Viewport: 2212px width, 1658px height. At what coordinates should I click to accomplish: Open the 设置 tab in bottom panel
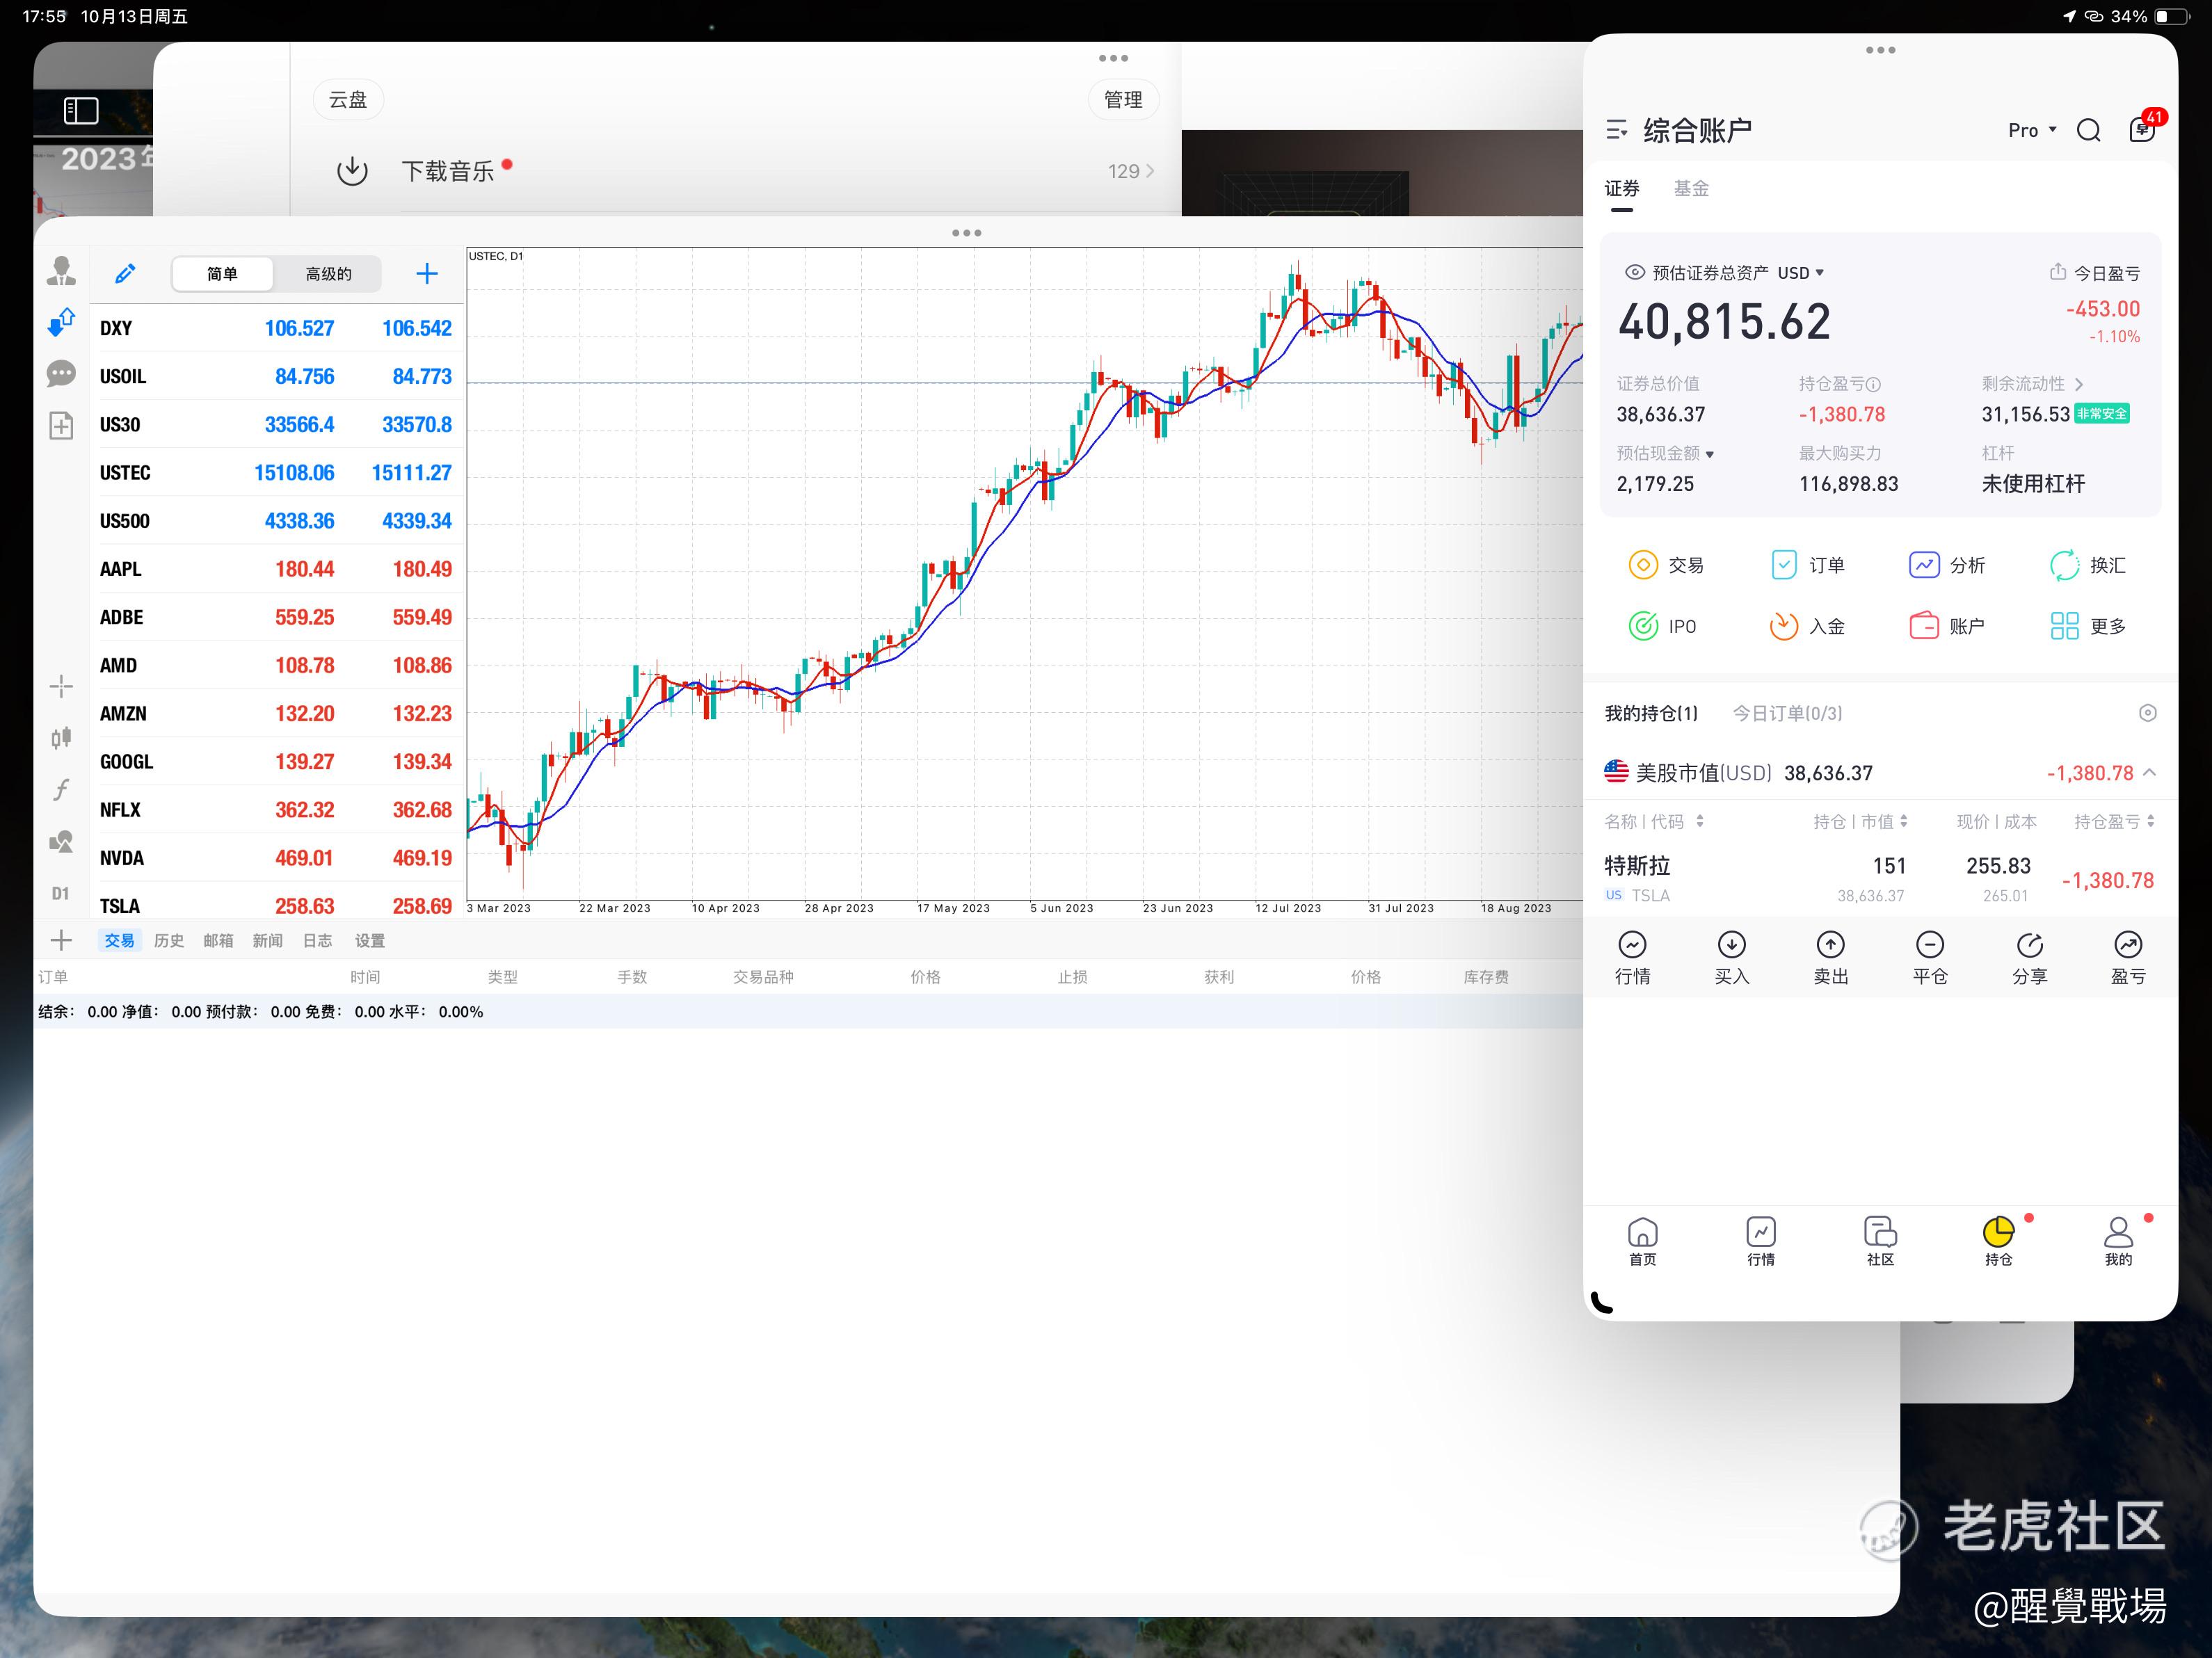point(370,940)
